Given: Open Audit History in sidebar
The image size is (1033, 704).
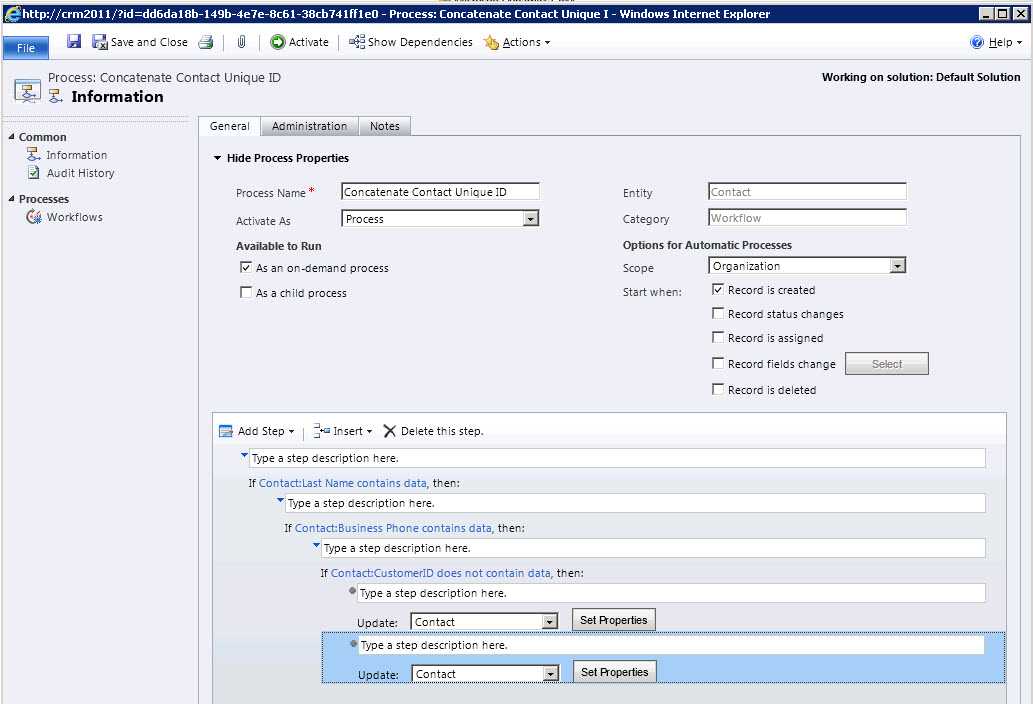Looking at the screenshot, I should pos(80,173).
